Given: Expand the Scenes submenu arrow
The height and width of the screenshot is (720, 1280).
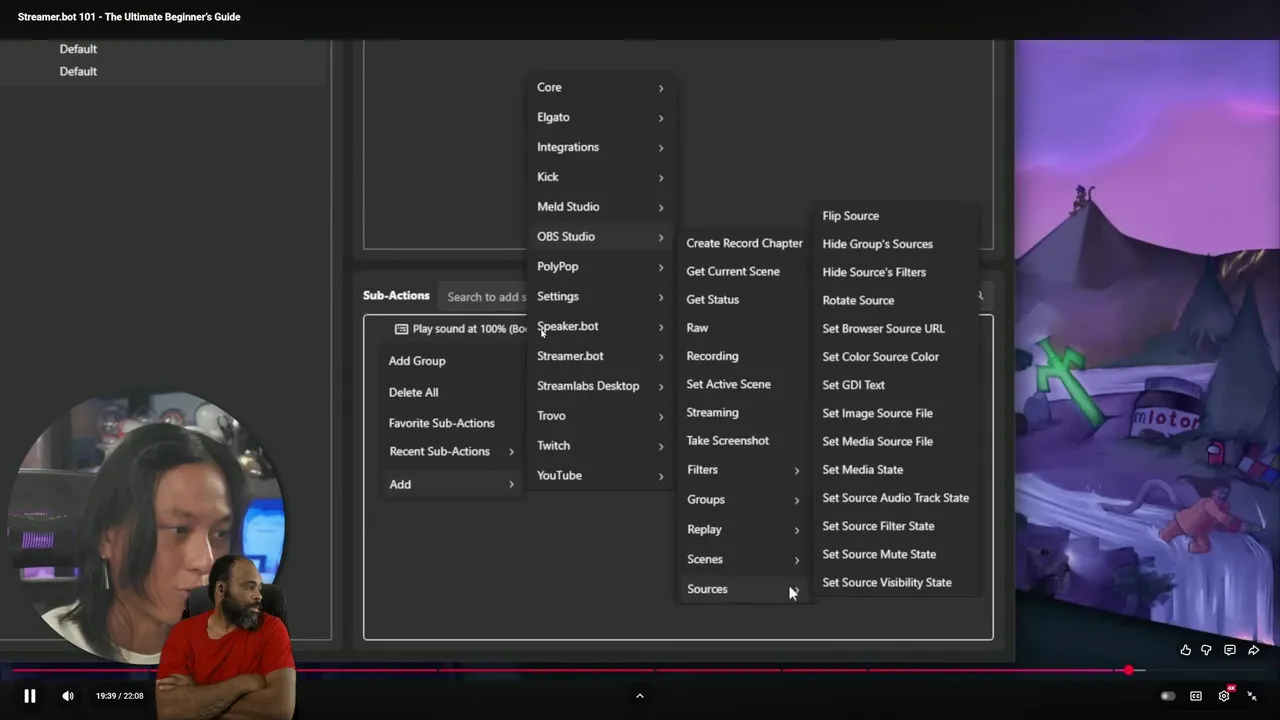Looking at the screenshot, I should 797,561.
